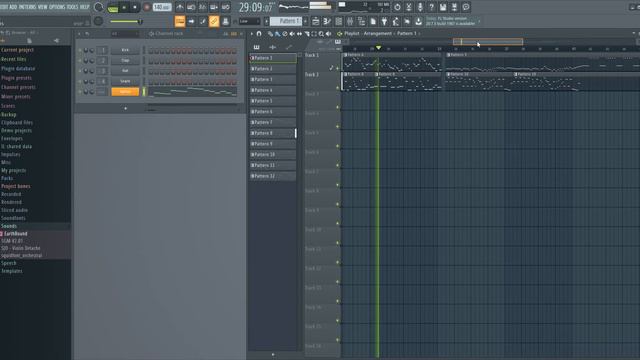Click the page document icon in shortcut toolbar

pyautogui.click(x=373, y=21)
